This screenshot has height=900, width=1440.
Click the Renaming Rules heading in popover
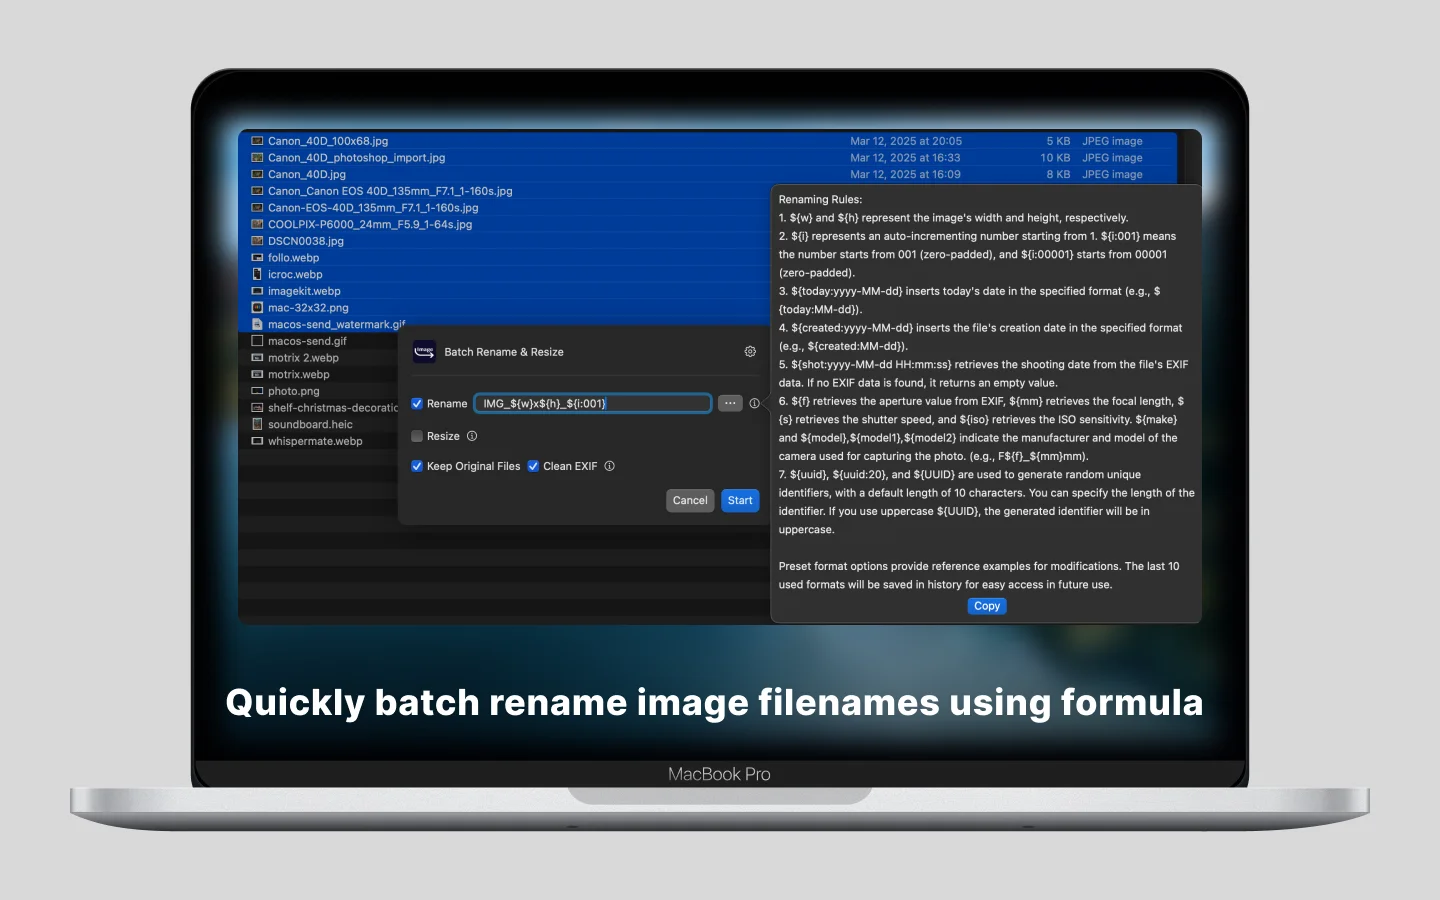coord(820,200)
